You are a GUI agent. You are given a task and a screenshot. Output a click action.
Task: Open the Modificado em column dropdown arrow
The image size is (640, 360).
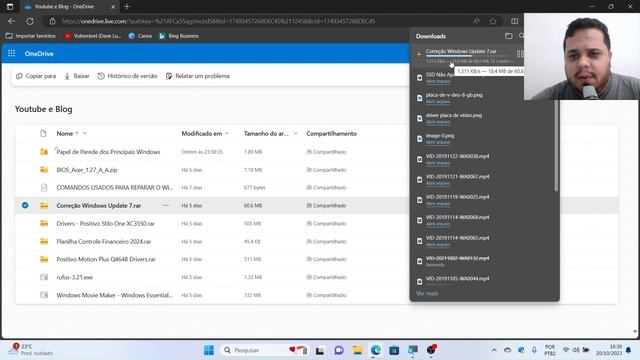[227, 133]
